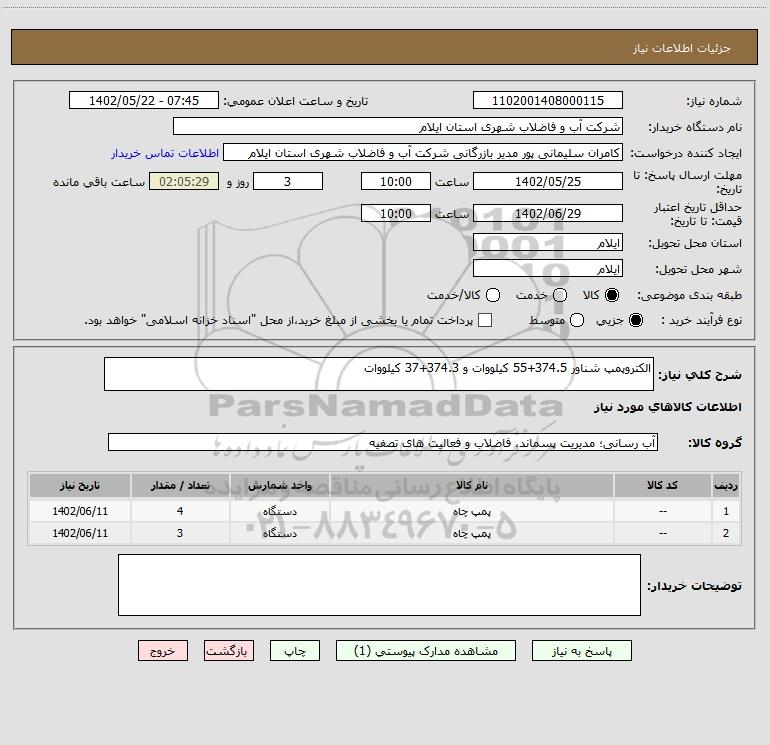
Task: Click the تعداد / مقدار column header
Action: (180, 486)
